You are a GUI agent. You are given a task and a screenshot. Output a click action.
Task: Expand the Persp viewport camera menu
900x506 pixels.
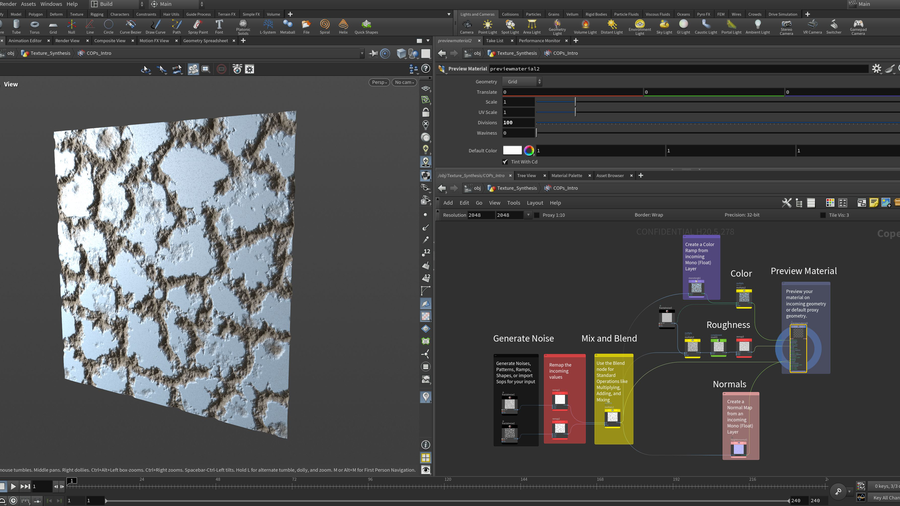point(380,82)
